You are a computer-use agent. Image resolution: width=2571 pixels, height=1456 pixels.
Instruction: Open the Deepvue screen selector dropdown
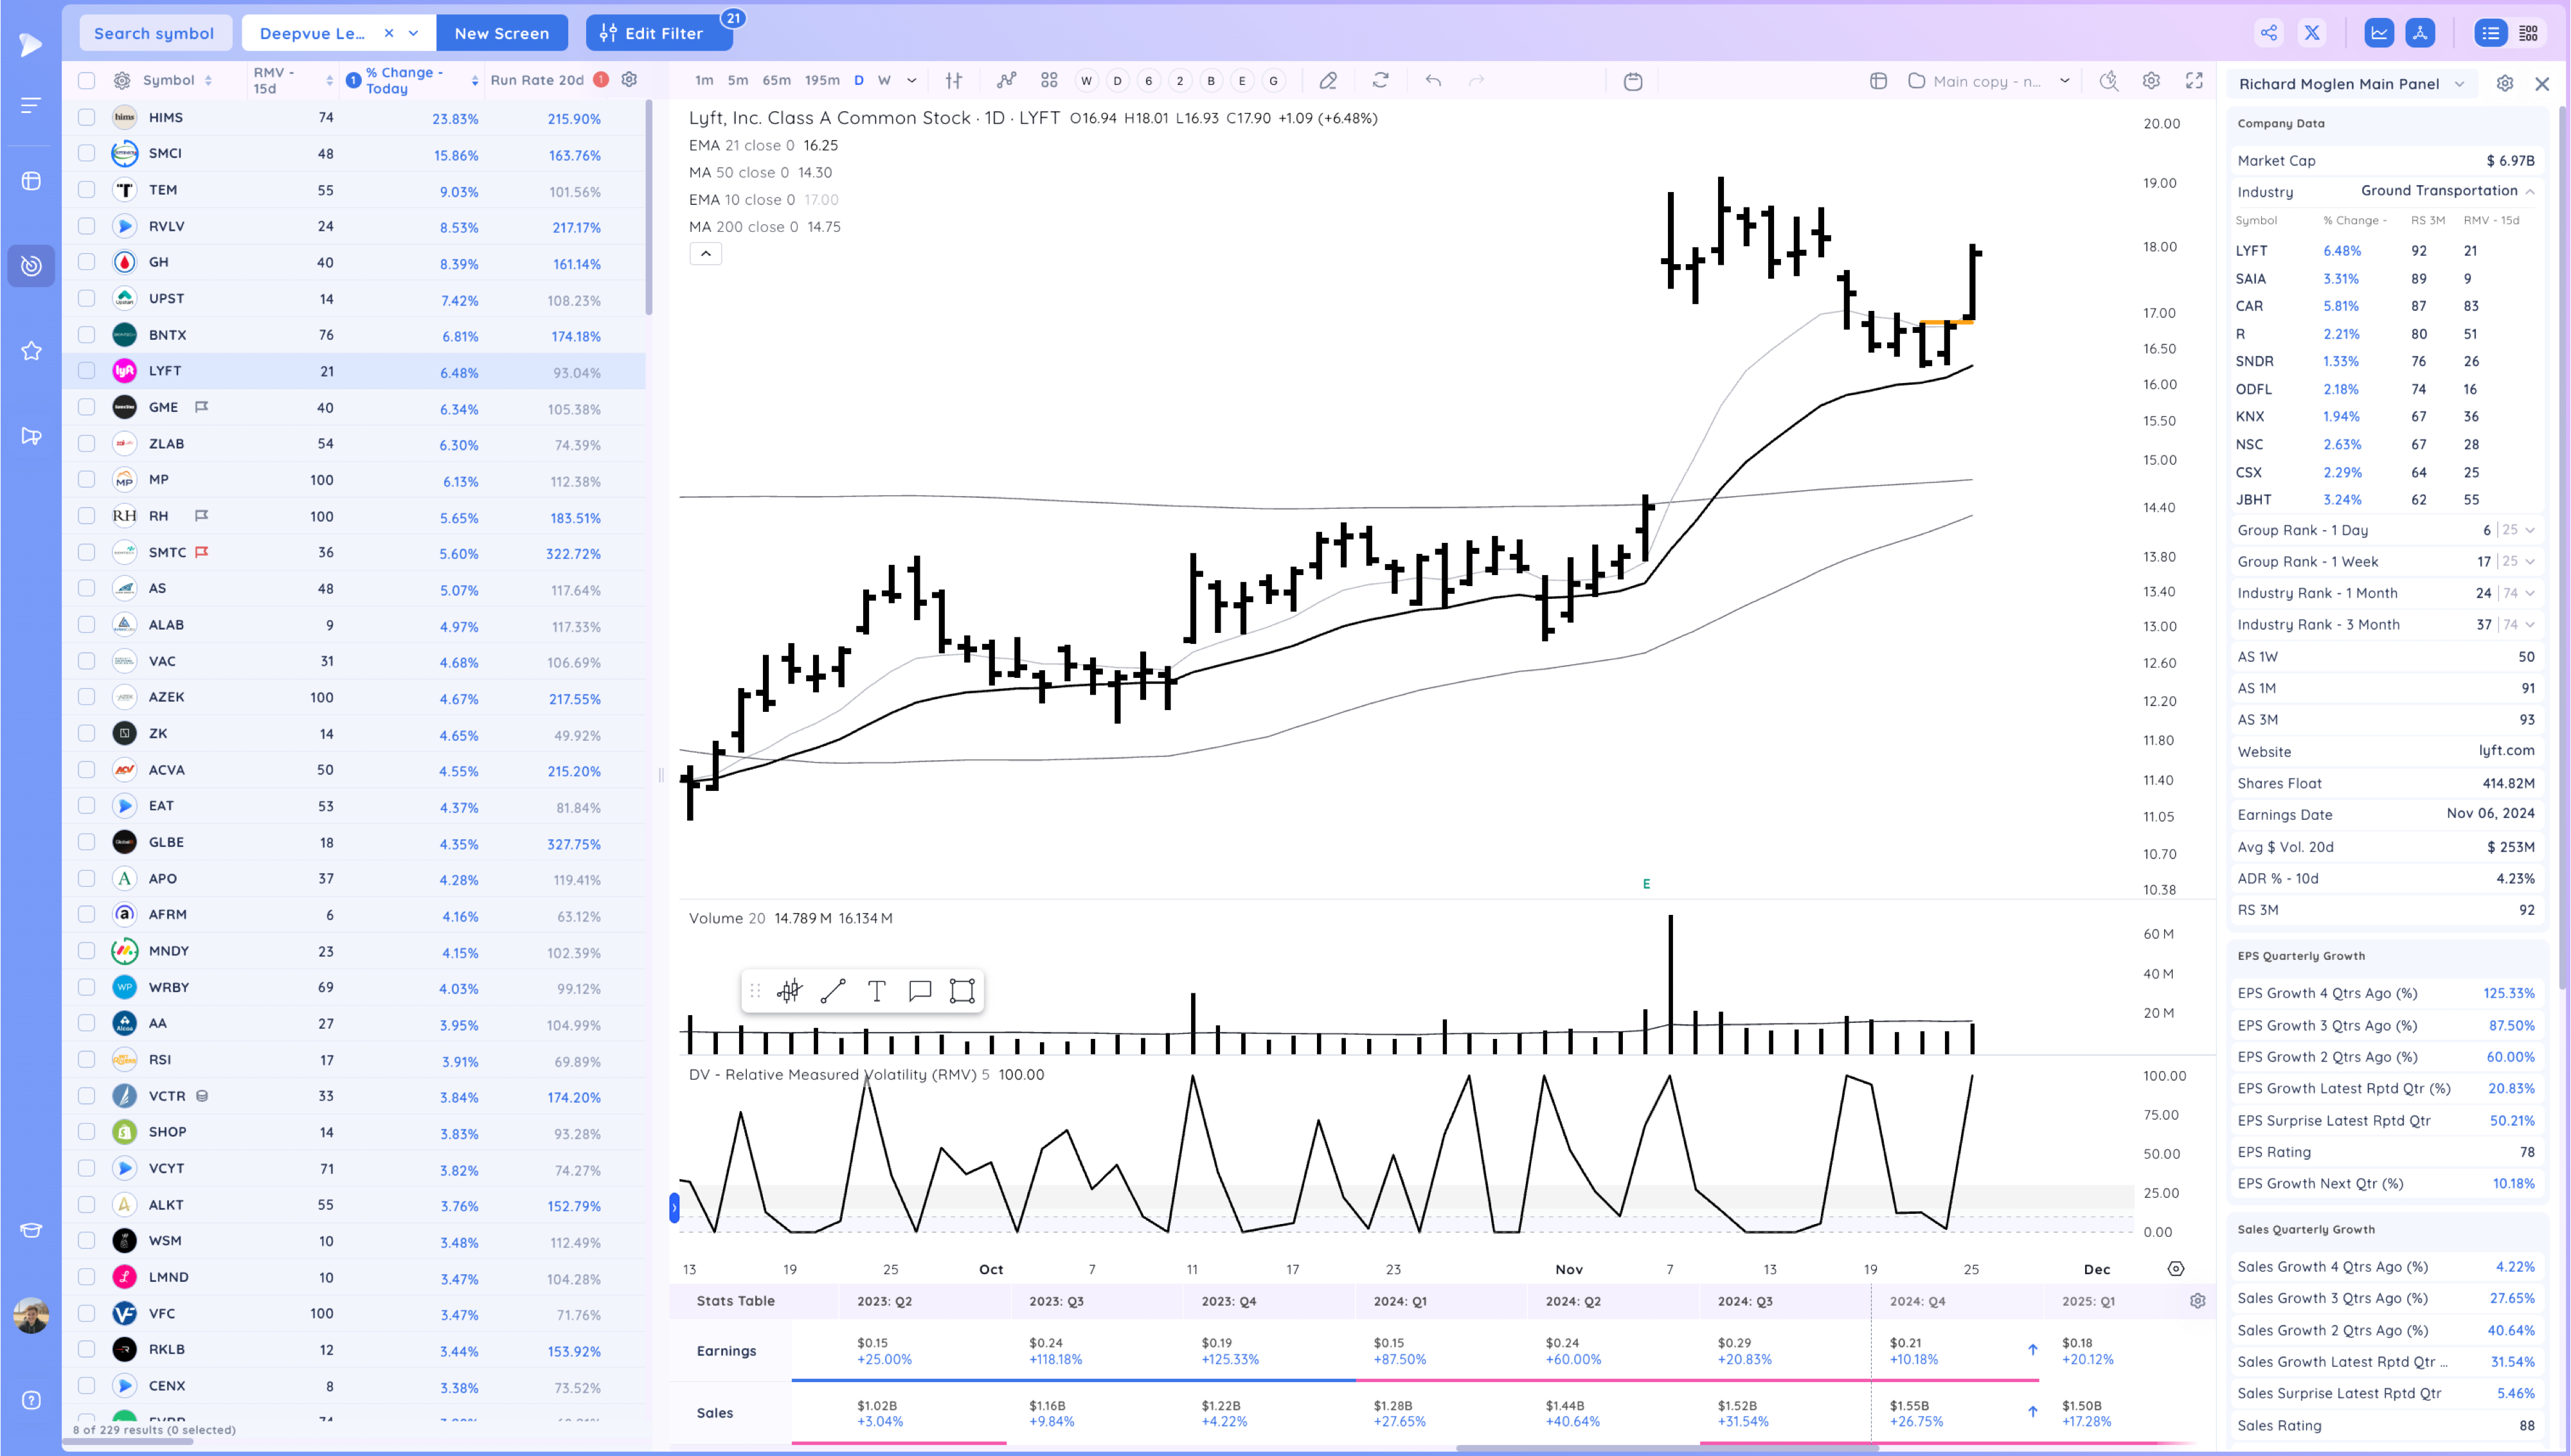click(x=413, y=33)
